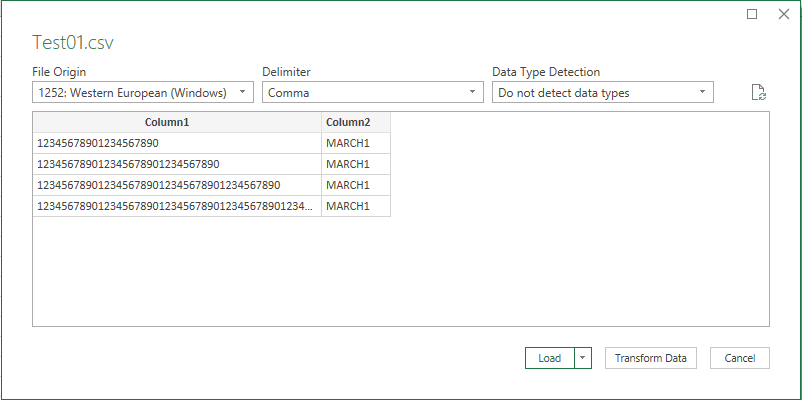Cancel the CSV import
The image size is (802, 400).
point(739,358)
